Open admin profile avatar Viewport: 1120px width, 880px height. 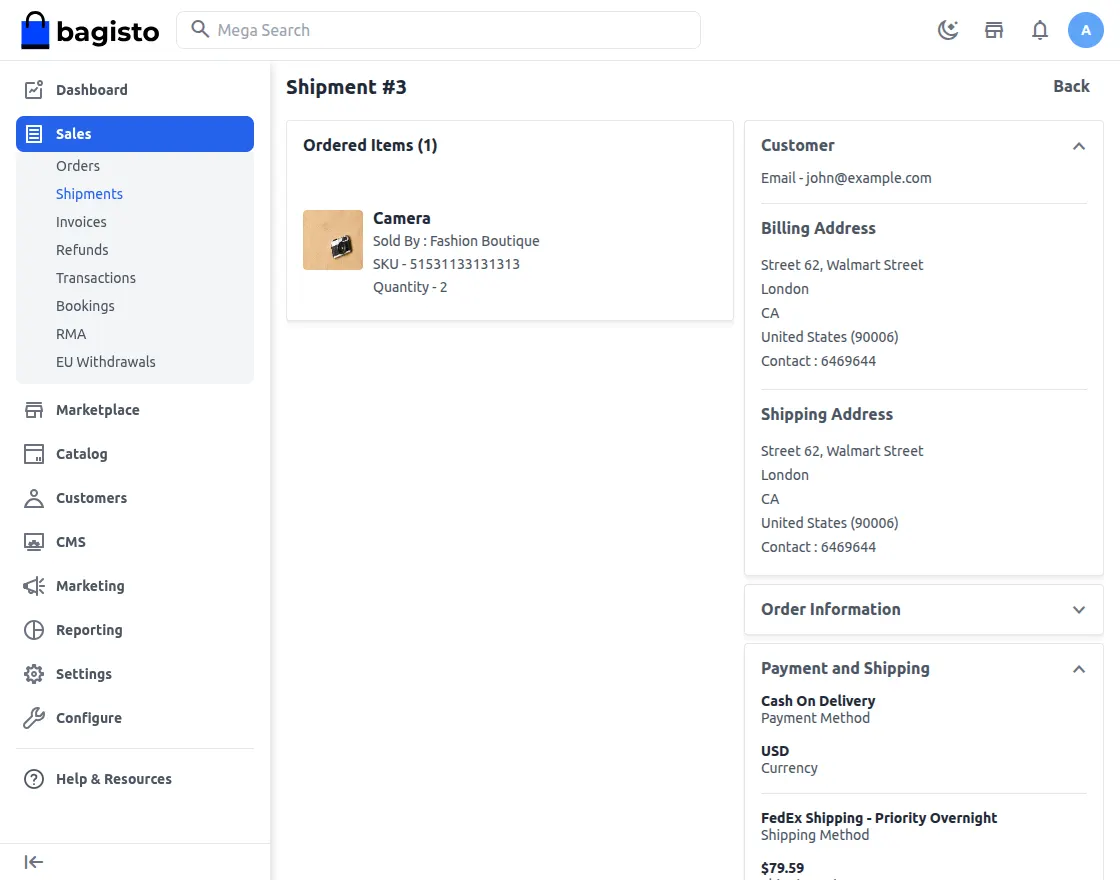coord(1086,30)
